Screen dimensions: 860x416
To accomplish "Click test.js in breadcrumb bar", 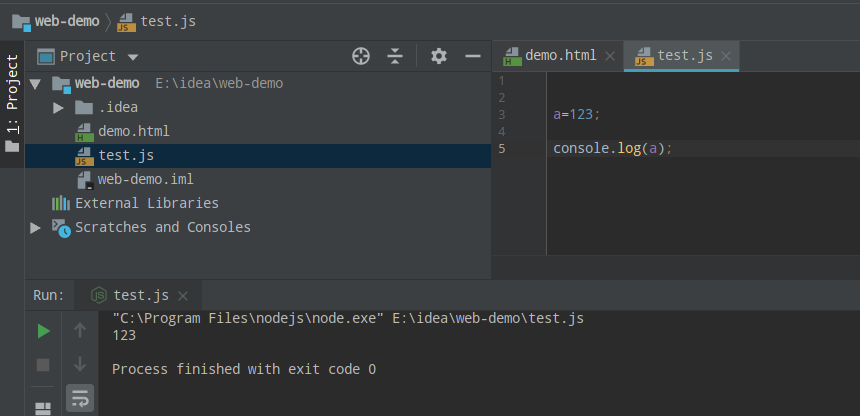I will click(156, 21).
